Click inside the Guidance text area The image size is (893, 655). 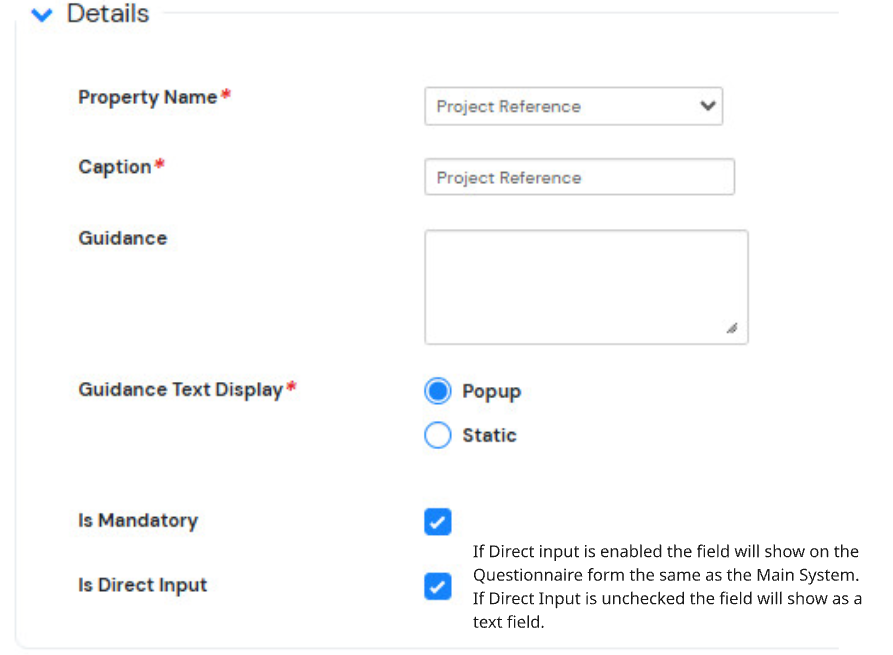pyautogui.click(x=586, y=287)
